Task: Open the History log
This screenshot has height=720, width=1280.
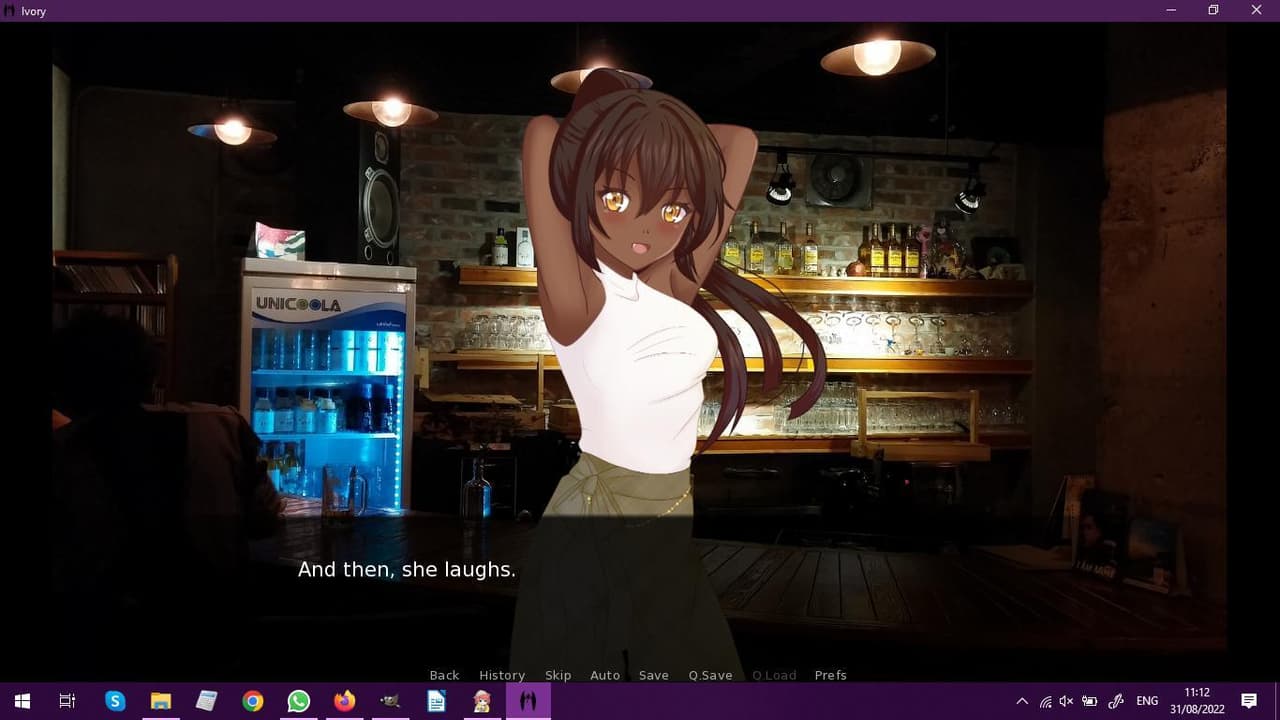Action: click(502, 675)
